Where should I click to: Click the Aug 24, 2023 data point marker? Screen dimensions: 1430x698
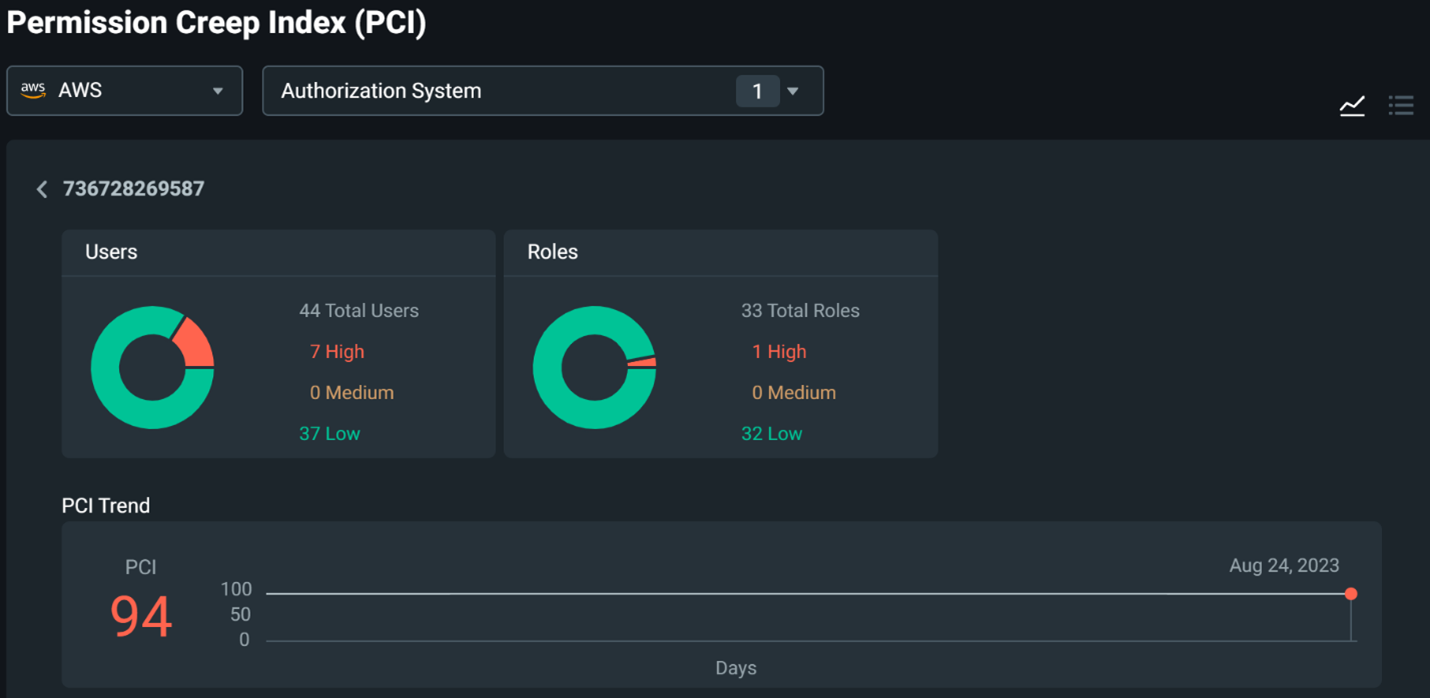tap(1351, 593)
